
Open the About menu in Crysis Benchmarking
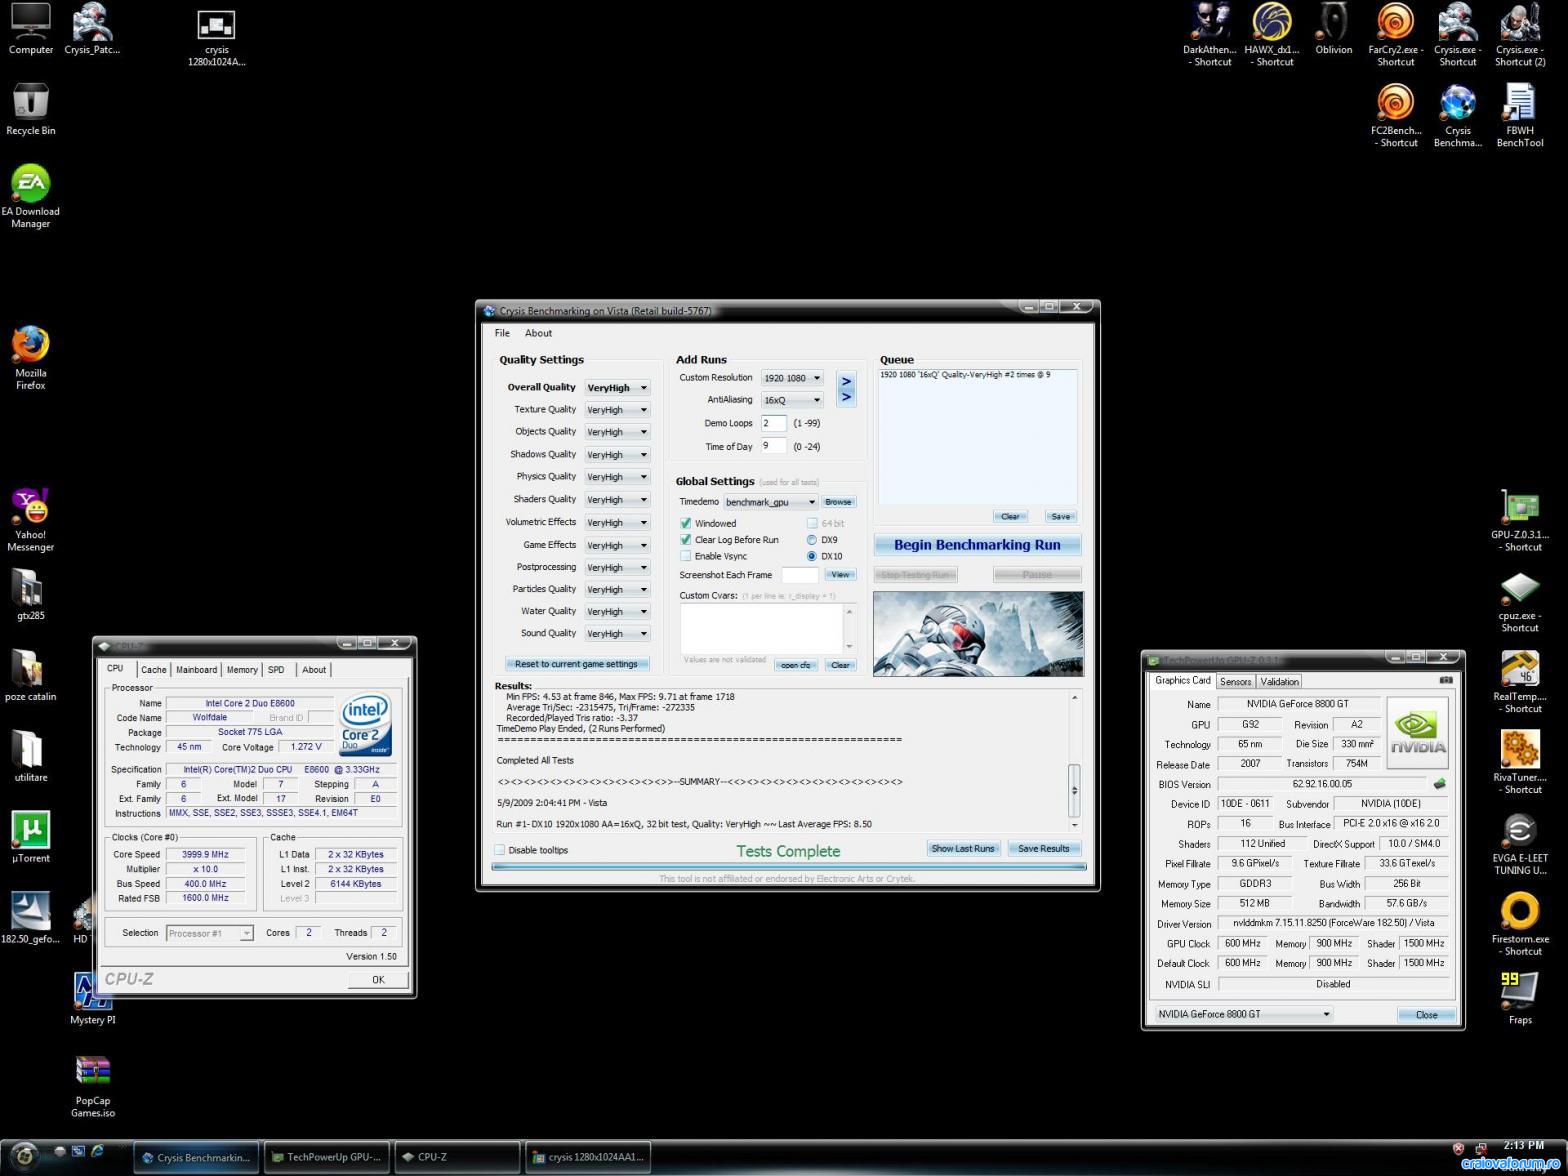pos(538,333)
